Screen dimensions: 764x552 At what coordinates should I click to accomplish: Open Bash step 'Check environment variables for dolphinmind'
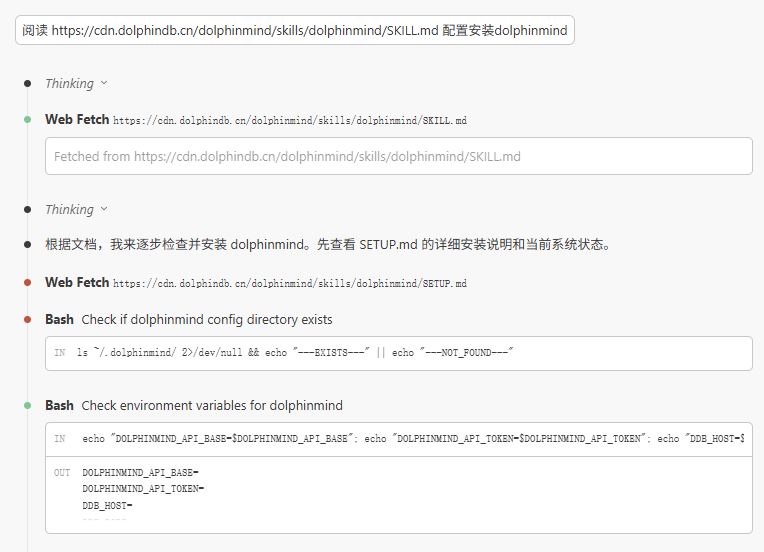(194, 405)
